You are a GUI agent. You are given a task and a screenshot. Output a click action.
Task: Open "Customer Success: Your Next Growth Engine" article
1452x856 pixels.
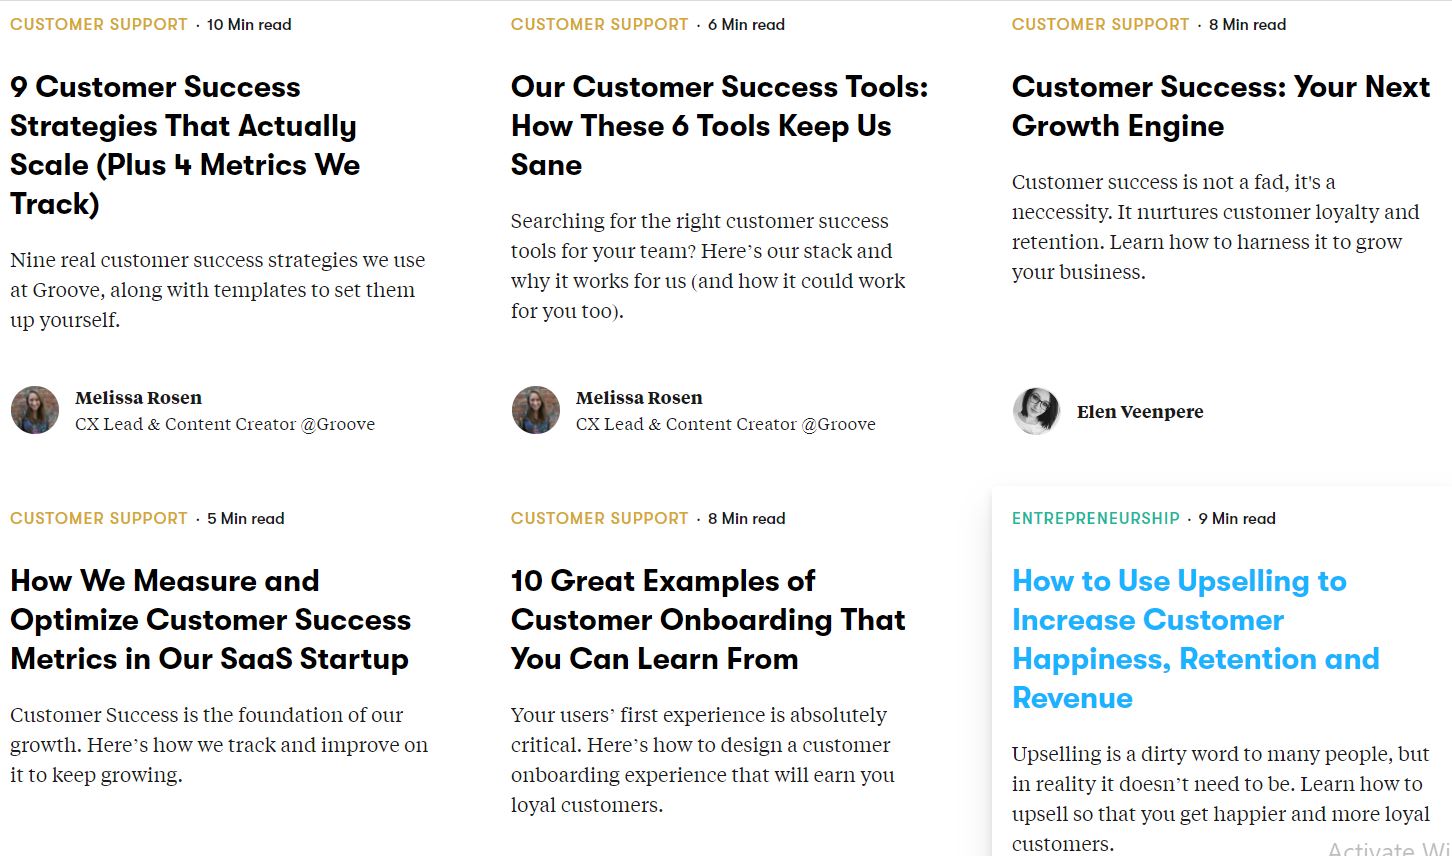[1220, 106]
